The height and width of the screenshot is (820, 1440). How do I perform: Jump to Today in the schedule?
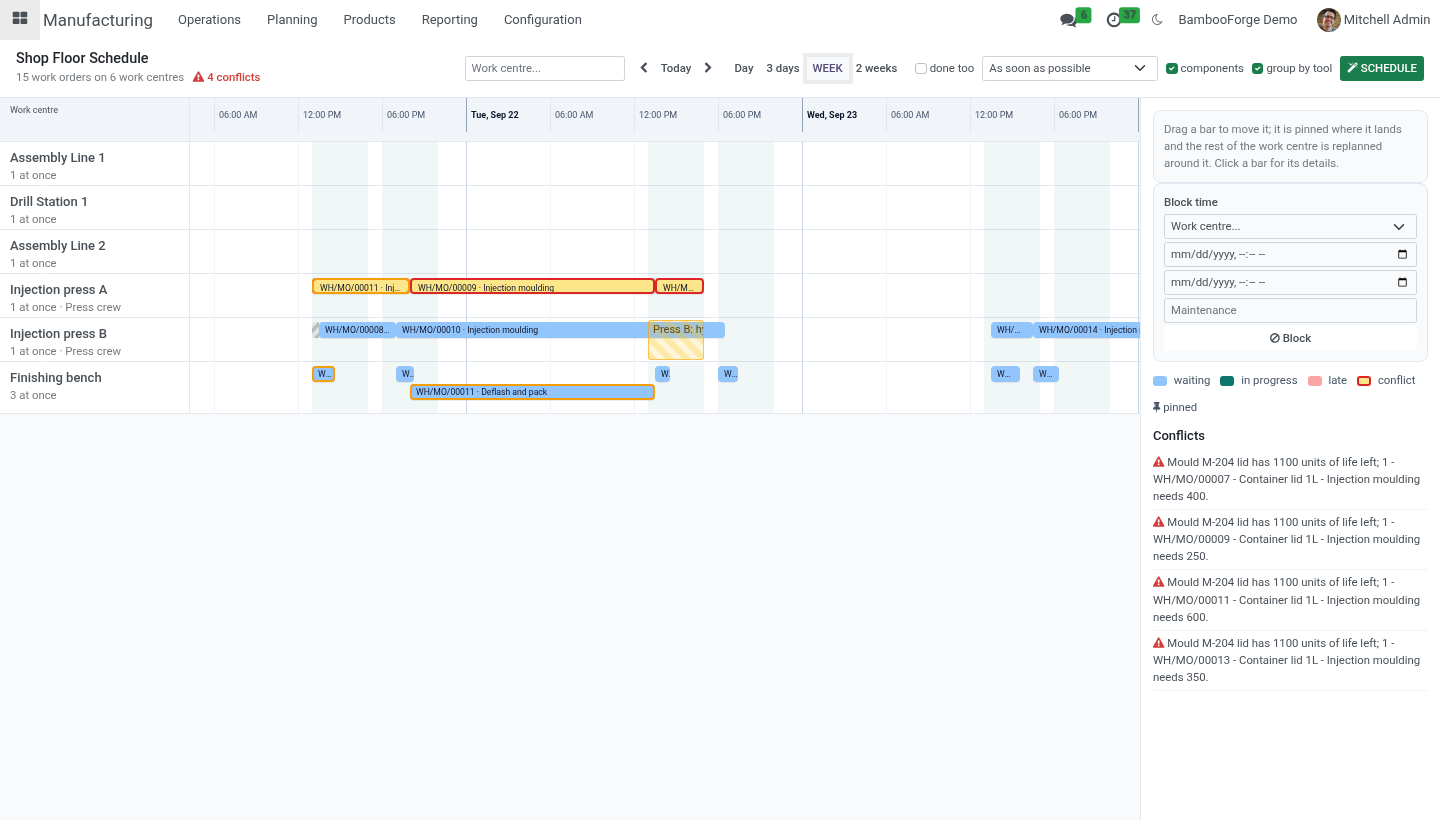676,68
